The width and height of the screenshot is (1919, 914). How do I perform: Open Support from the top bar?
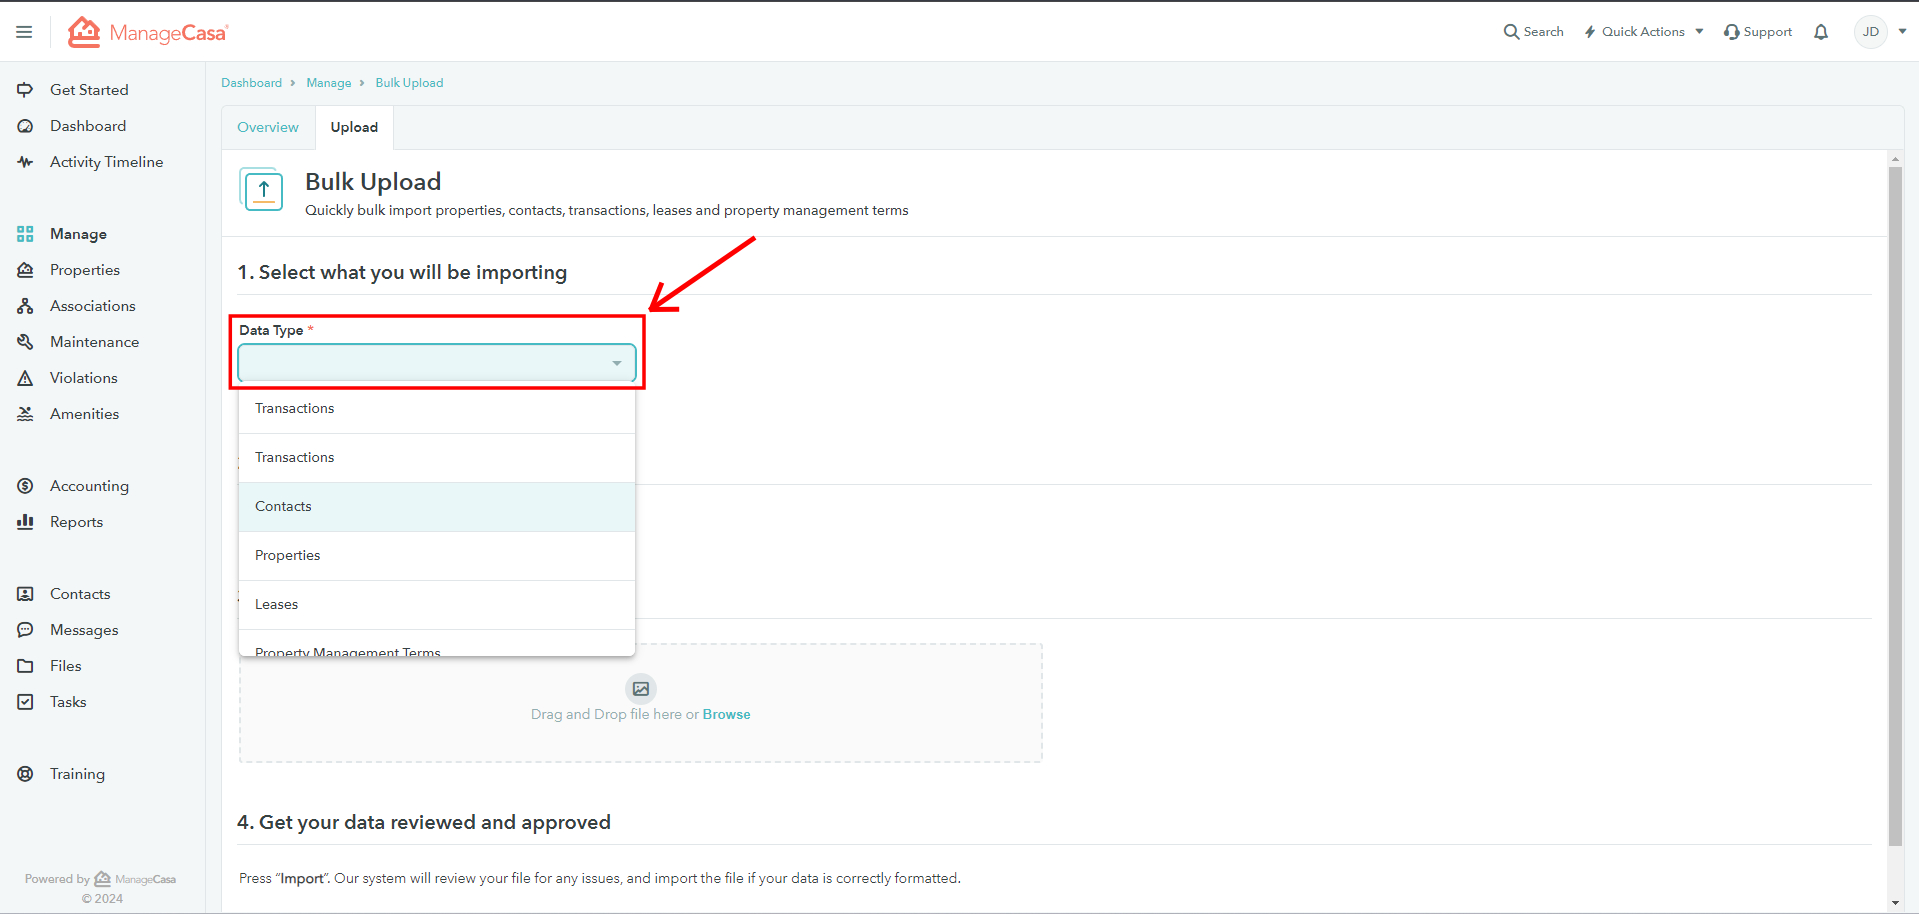[x=1757, y=31]
